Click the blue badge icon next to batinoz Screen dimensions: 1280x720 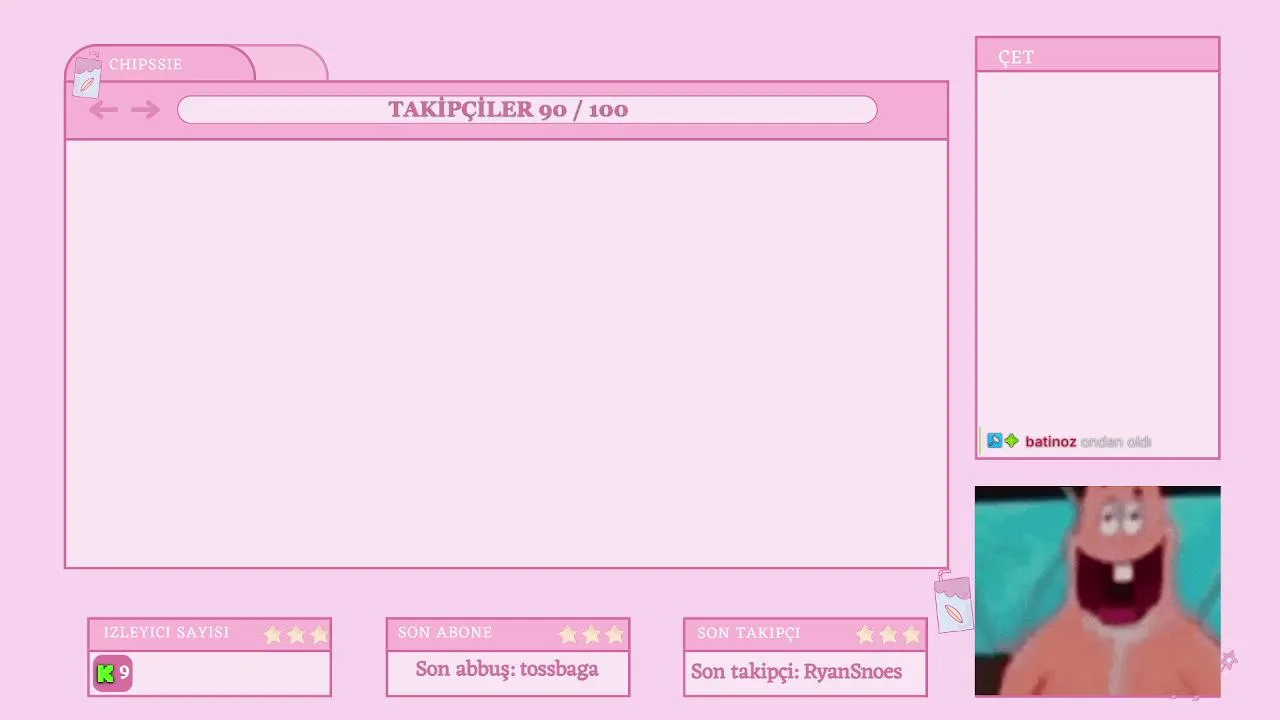[x=994, y=441]
